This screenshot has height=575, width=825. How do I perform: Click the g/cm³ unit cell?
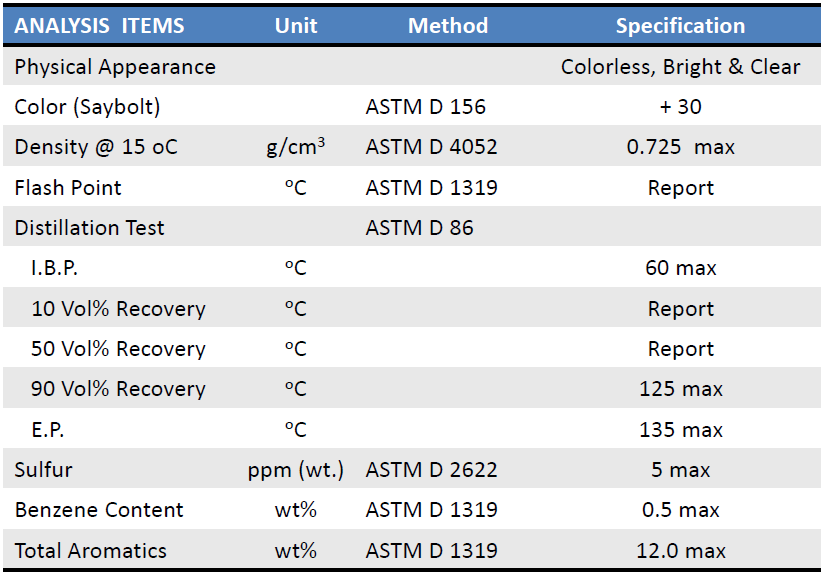296,147
